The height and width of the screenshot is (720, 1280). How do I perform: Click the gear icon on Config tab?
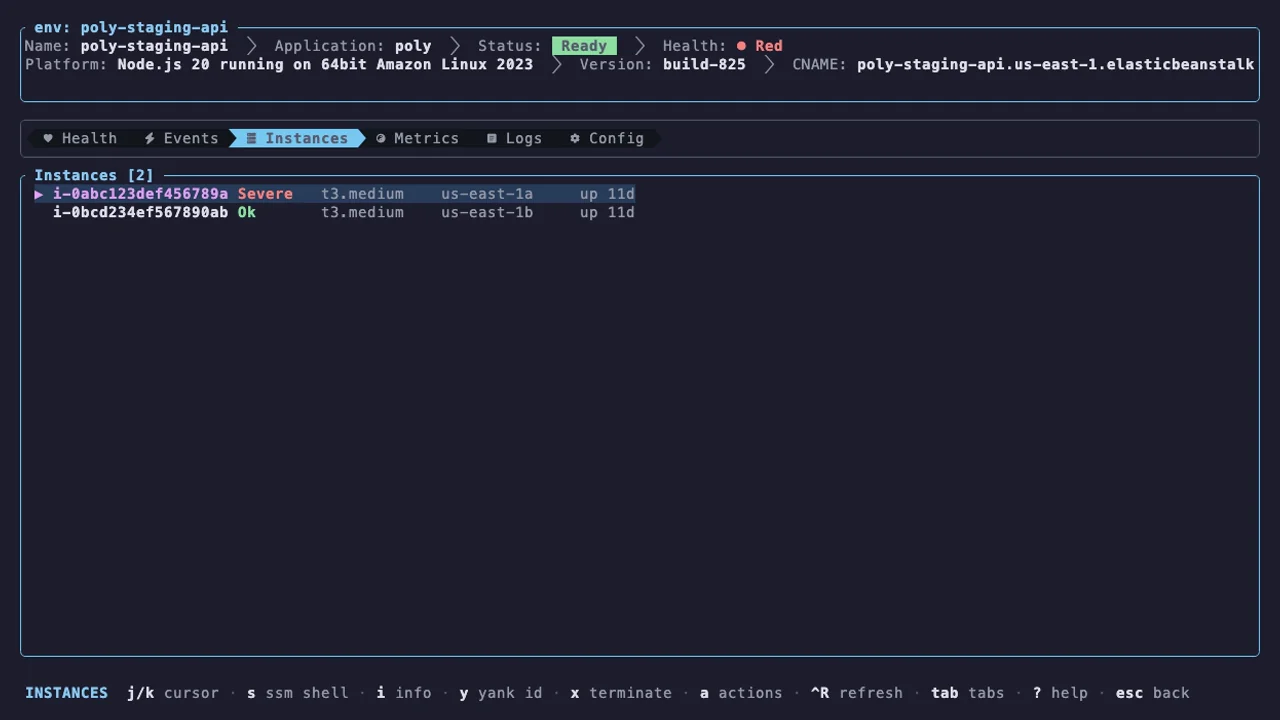click(575, 138)
